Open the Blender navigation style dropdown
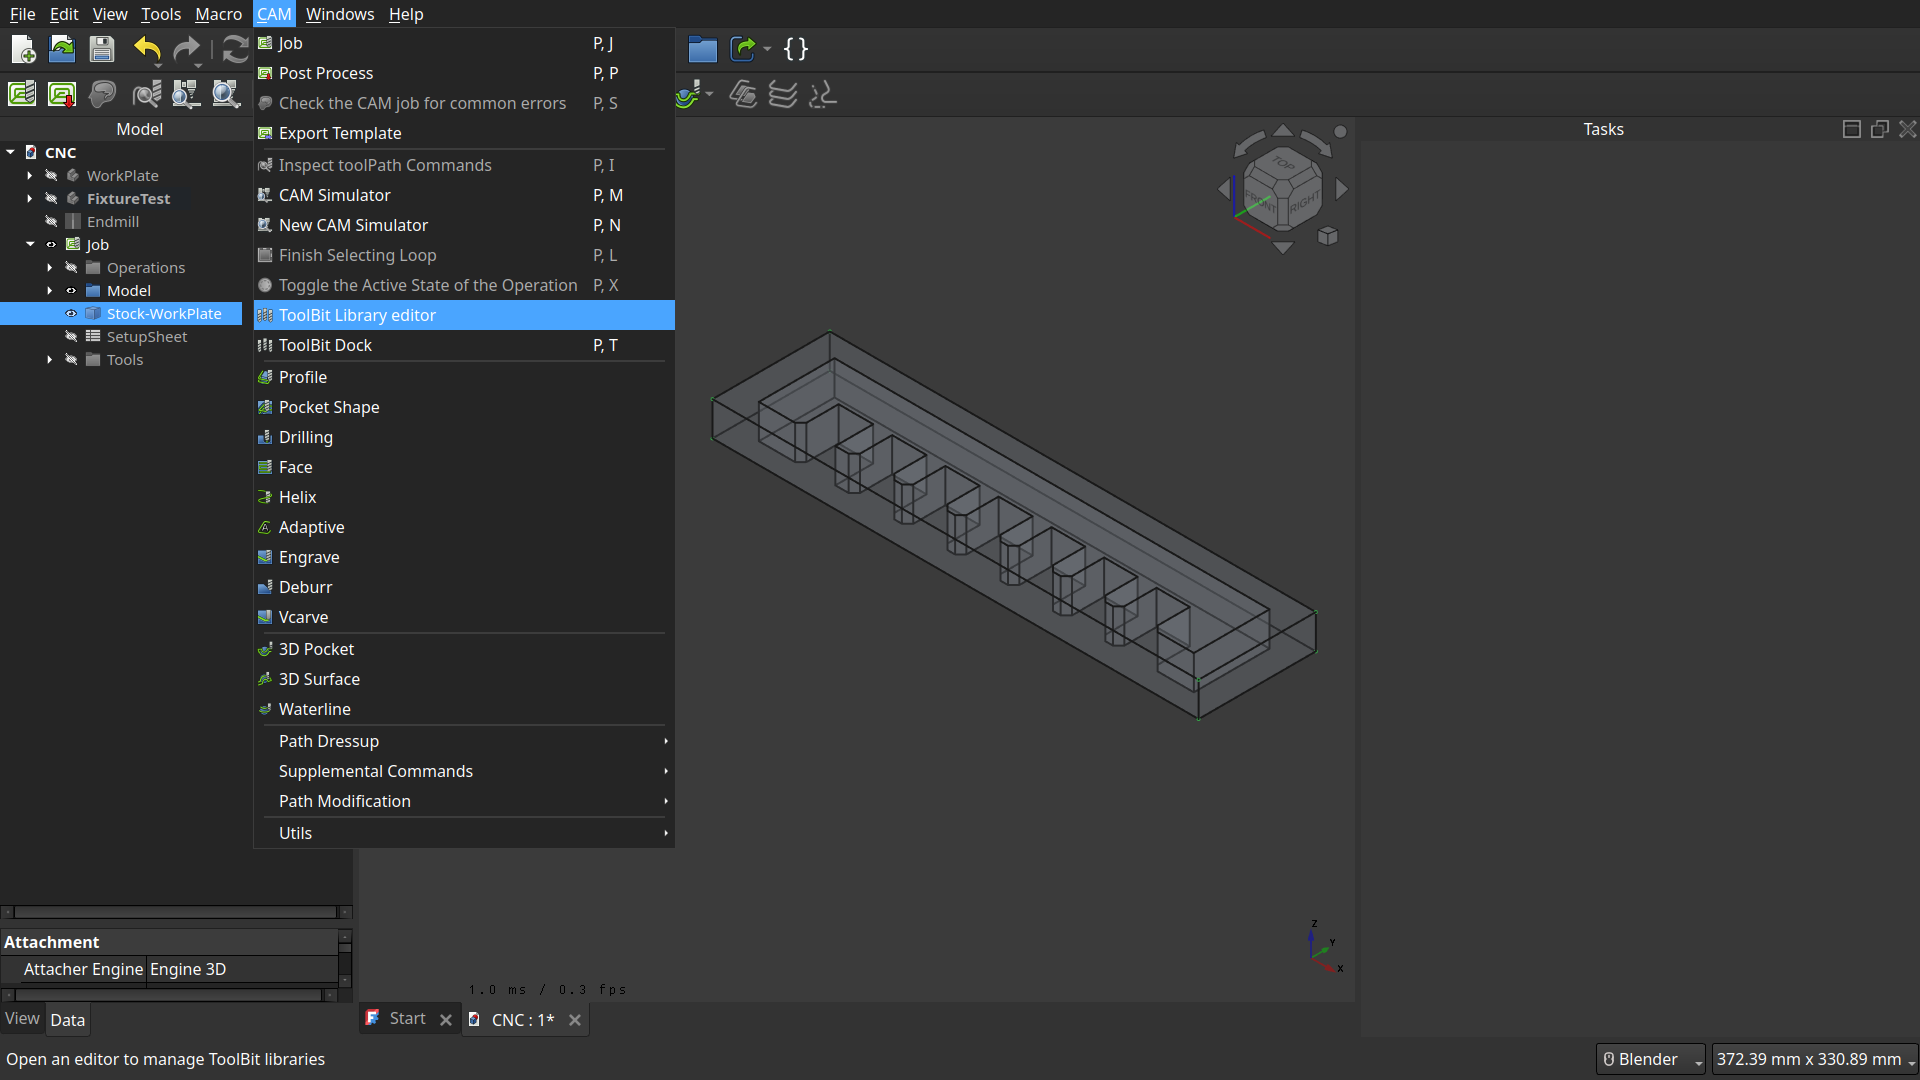The width and height of the screenshot is (1920, 1080). tap(1650, 1059)
